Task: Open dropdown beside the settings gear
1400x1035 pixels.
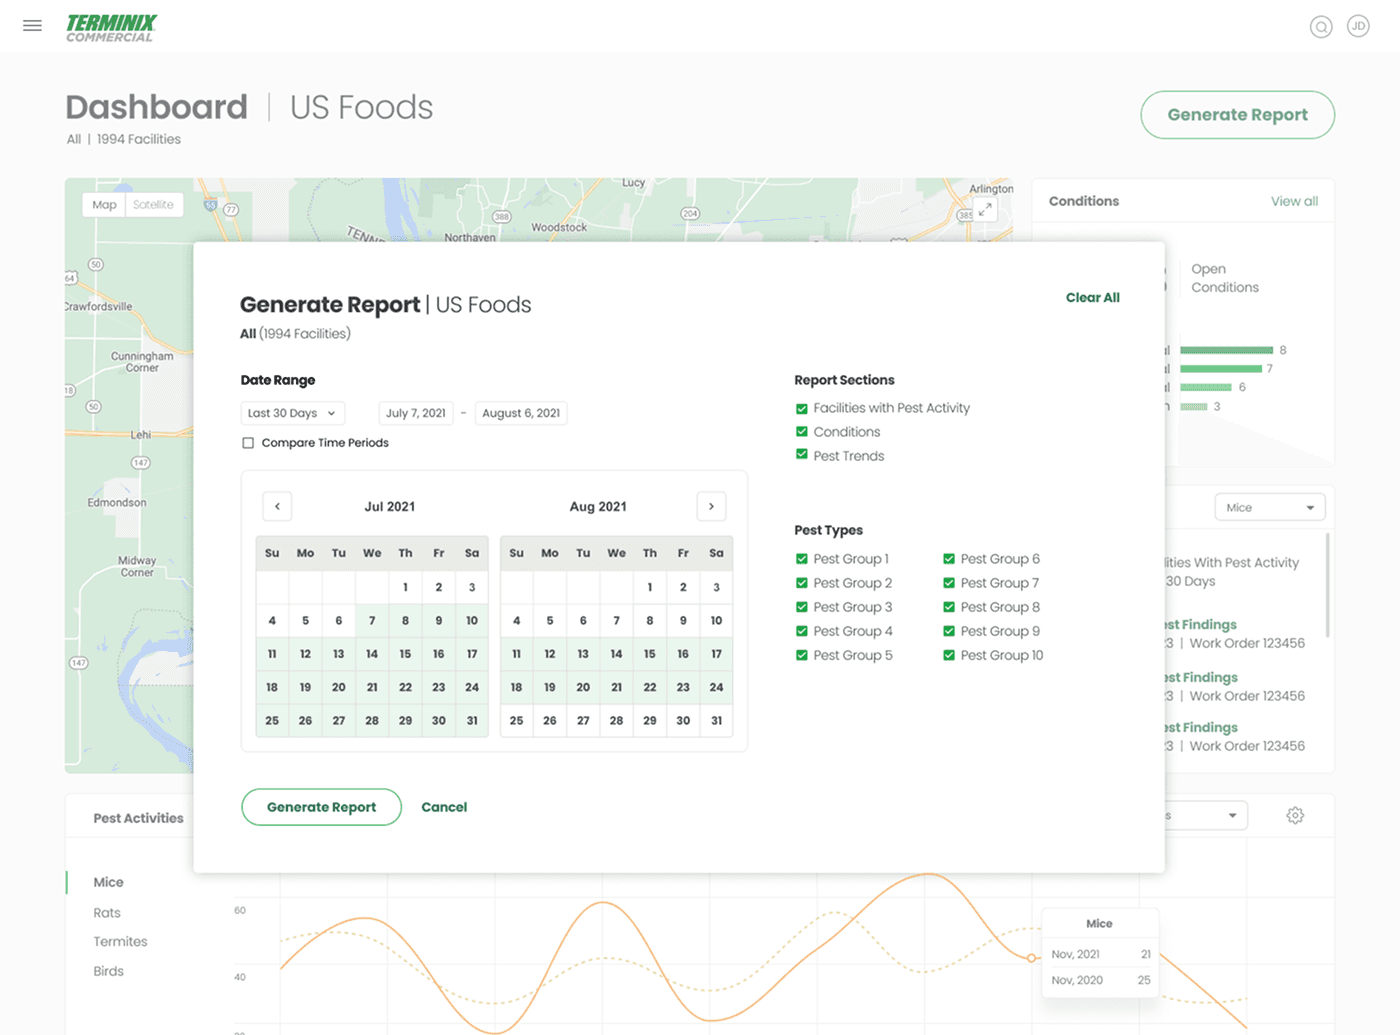Action: pos(1207,815)
